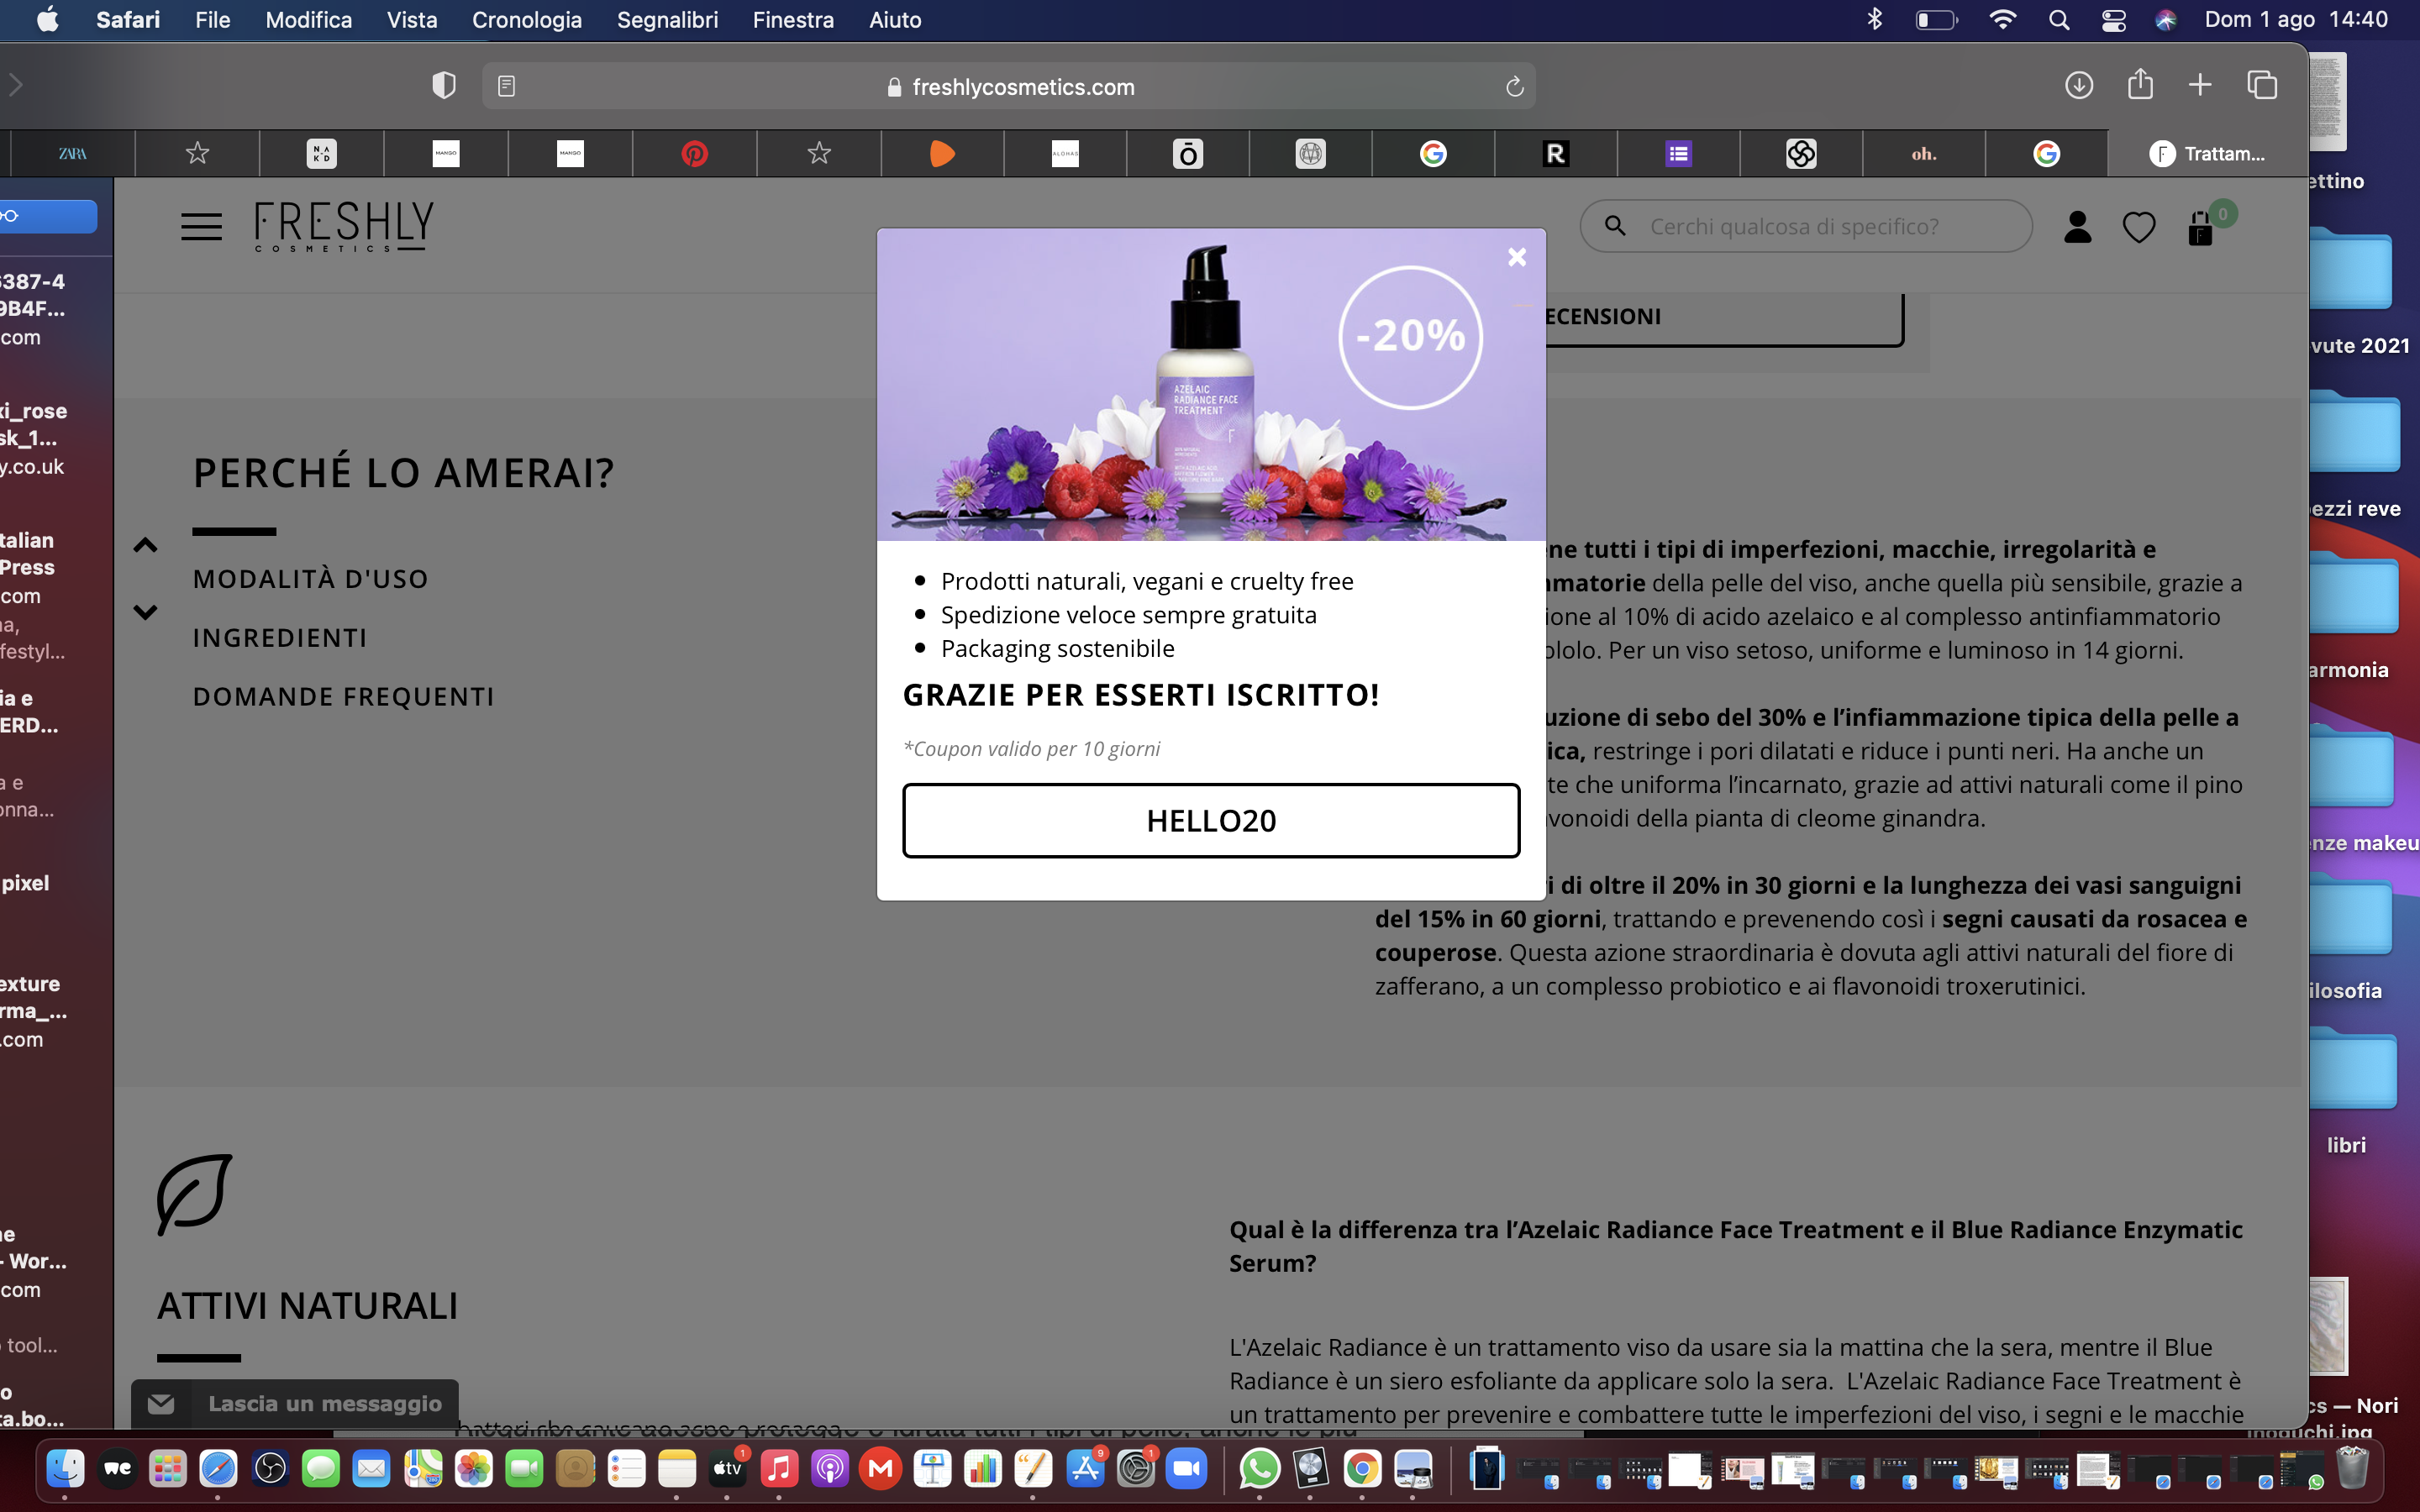The height and width of the screenshot is (1512, 2420).
Task: Switch to the Pinterest tab
Action: point(694,154)
